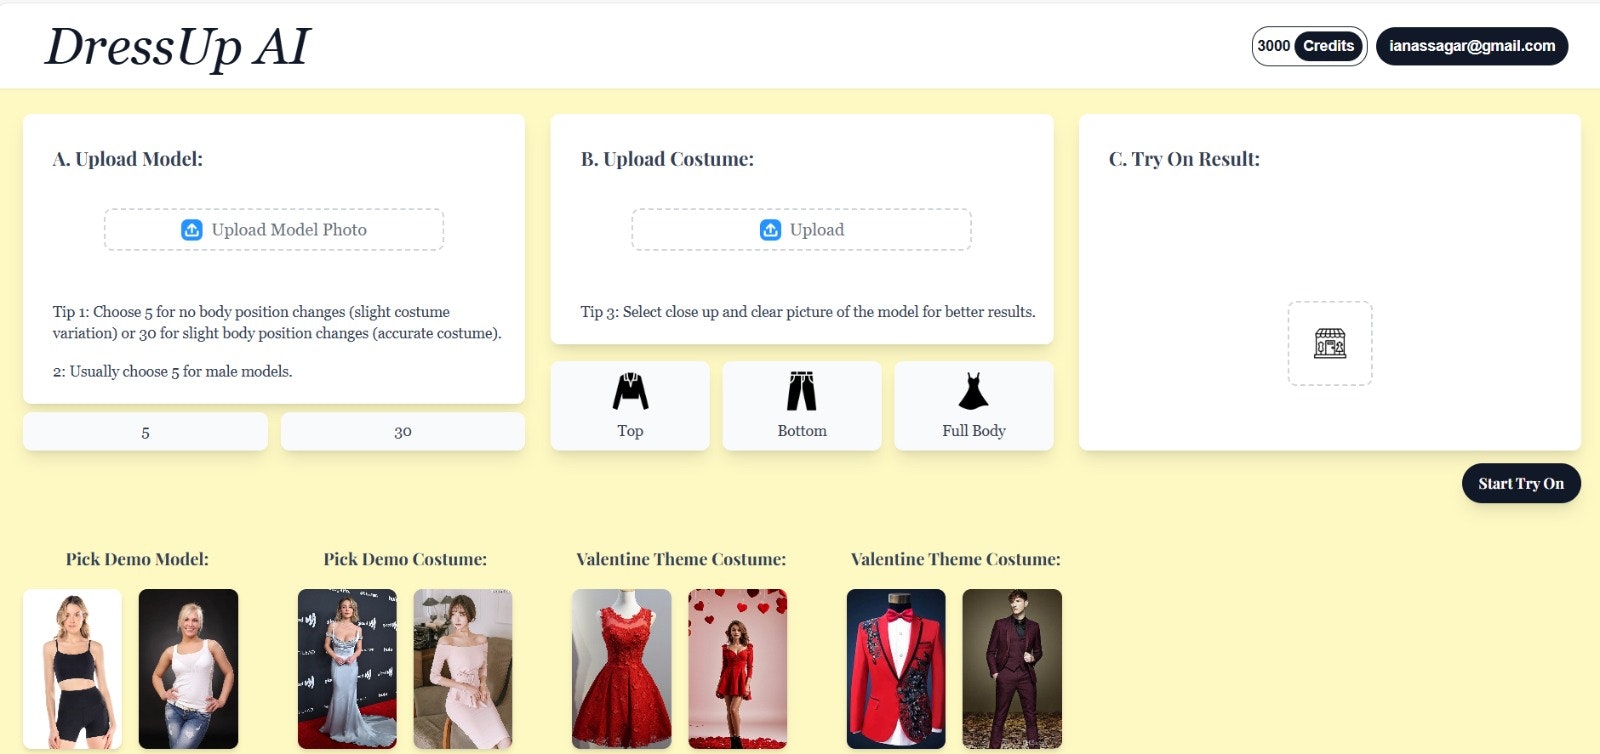Choose the Full Body costume type

[974, 406]
